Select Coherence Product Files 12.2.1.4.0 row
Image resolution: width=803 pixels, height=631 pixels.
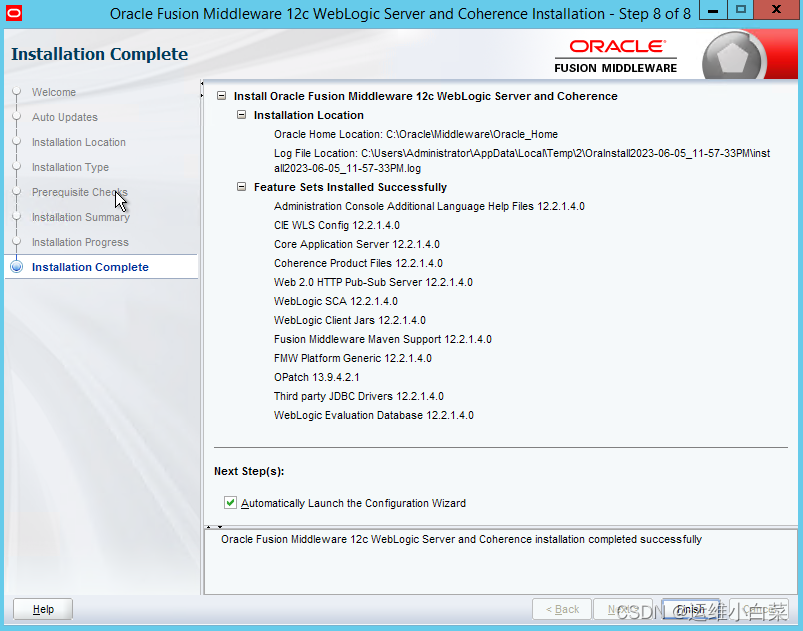[x=358, y=263]
